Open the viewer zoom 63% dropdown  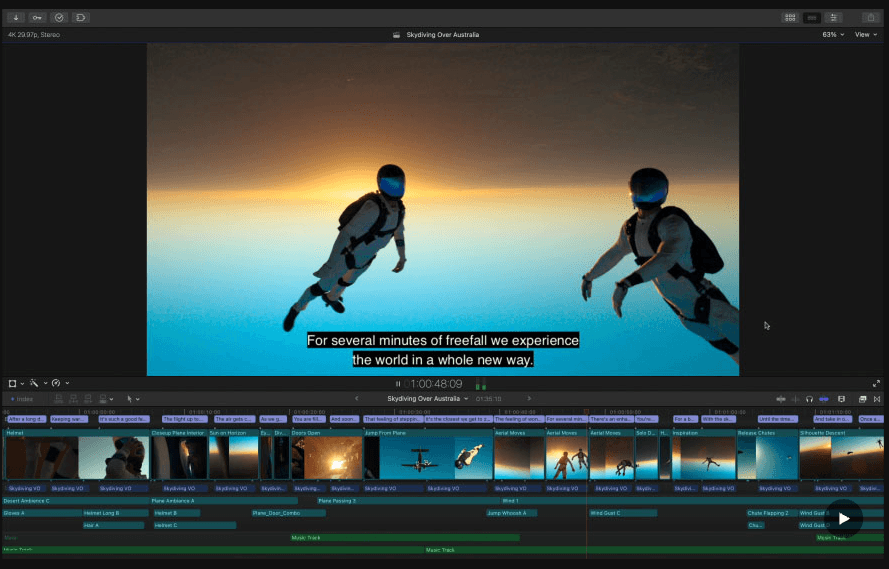click(x=833, y=34)
